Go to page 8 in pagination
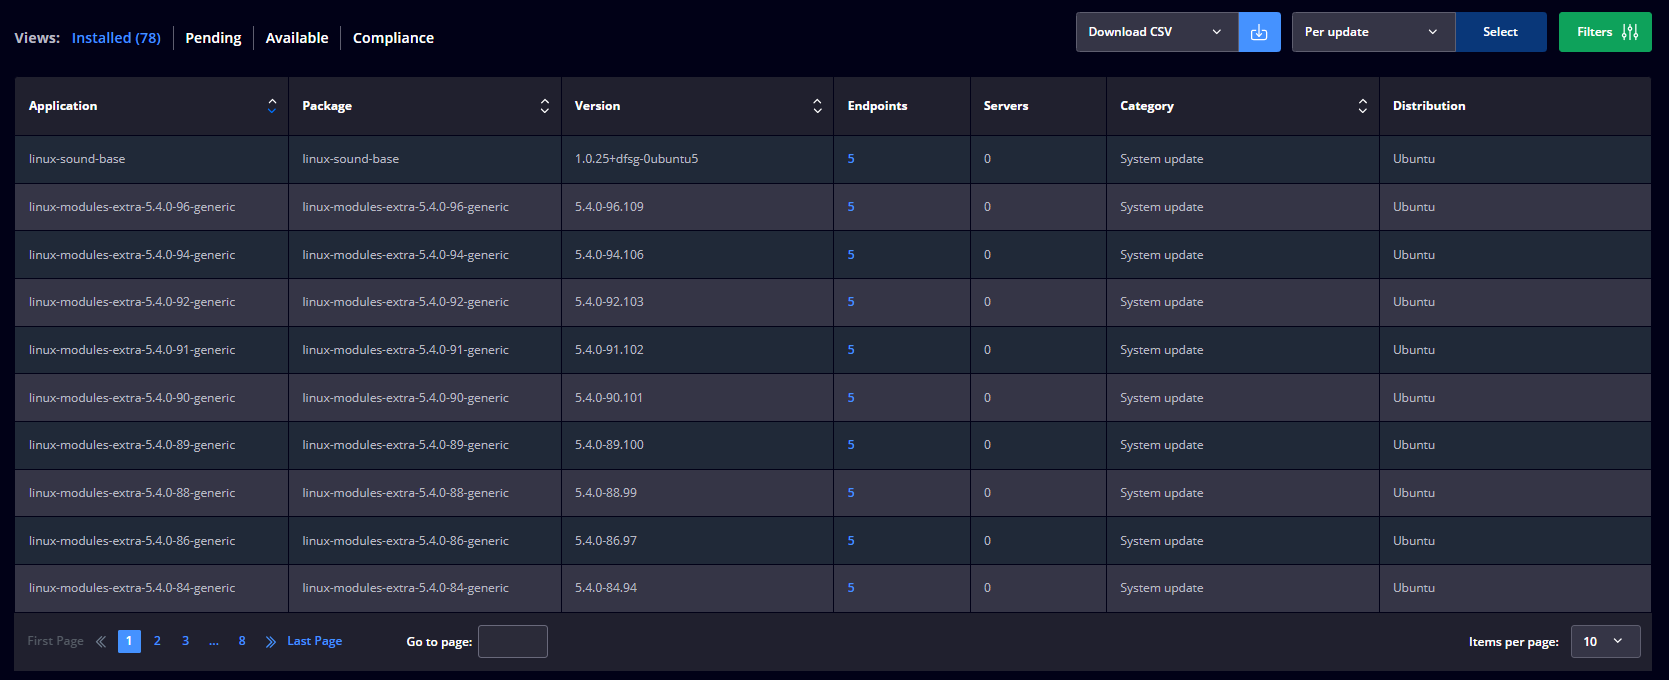The height and width of the screenshot is (680, 1669). coord(242,641)
